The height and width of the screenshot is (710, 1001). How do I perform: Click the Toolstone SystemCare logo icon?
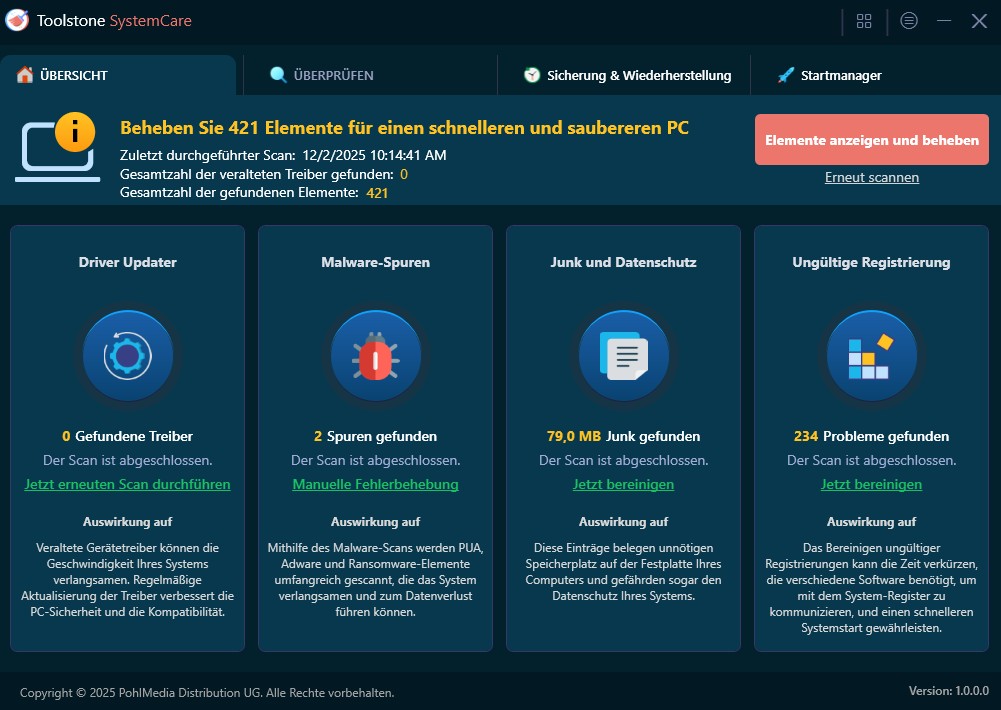point(17,21)
